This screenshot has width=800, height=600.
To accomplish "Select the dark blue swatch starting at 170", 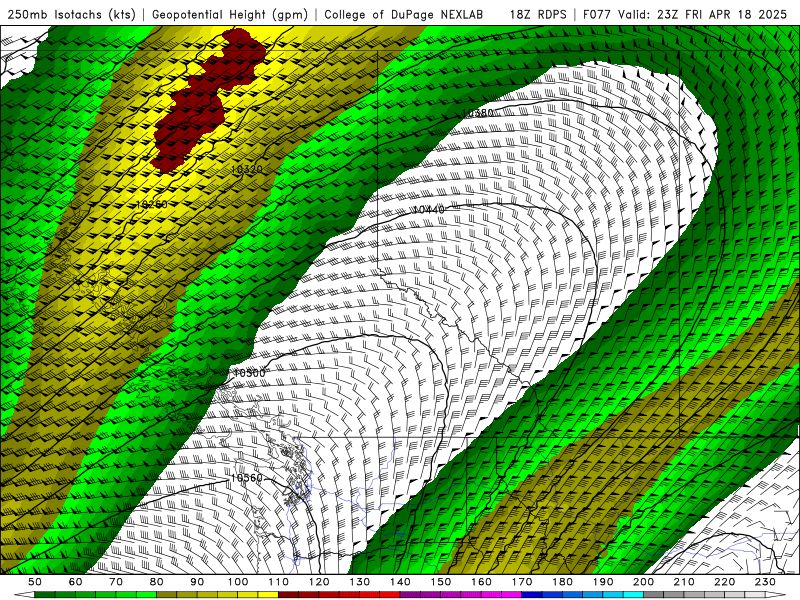I will click(532, 595).
